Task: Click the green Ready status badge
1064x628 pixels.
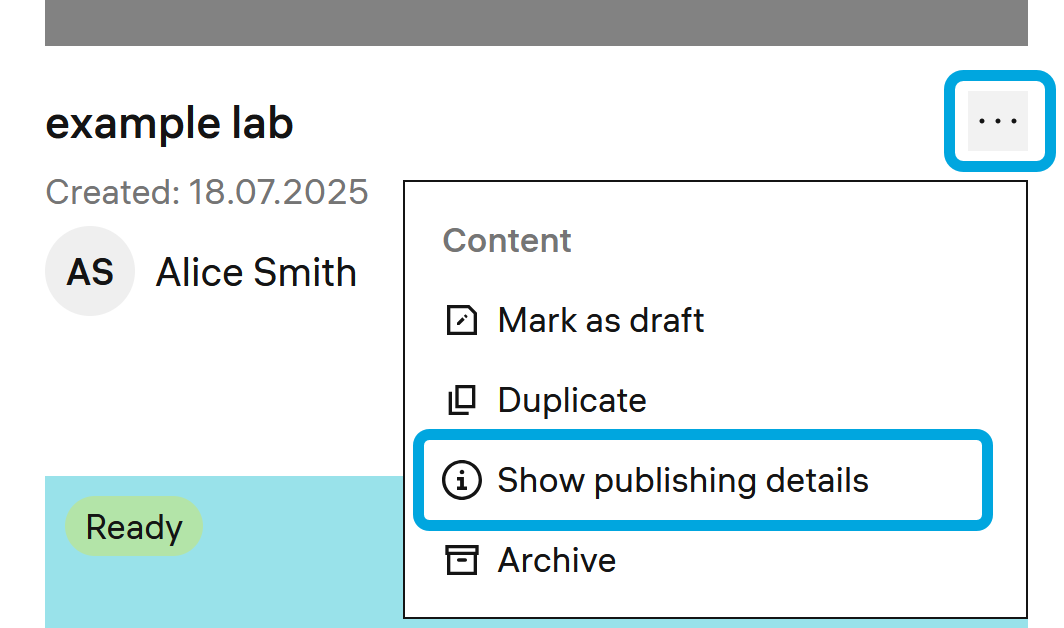Action: pyautogui.click(x=134, y=527)
